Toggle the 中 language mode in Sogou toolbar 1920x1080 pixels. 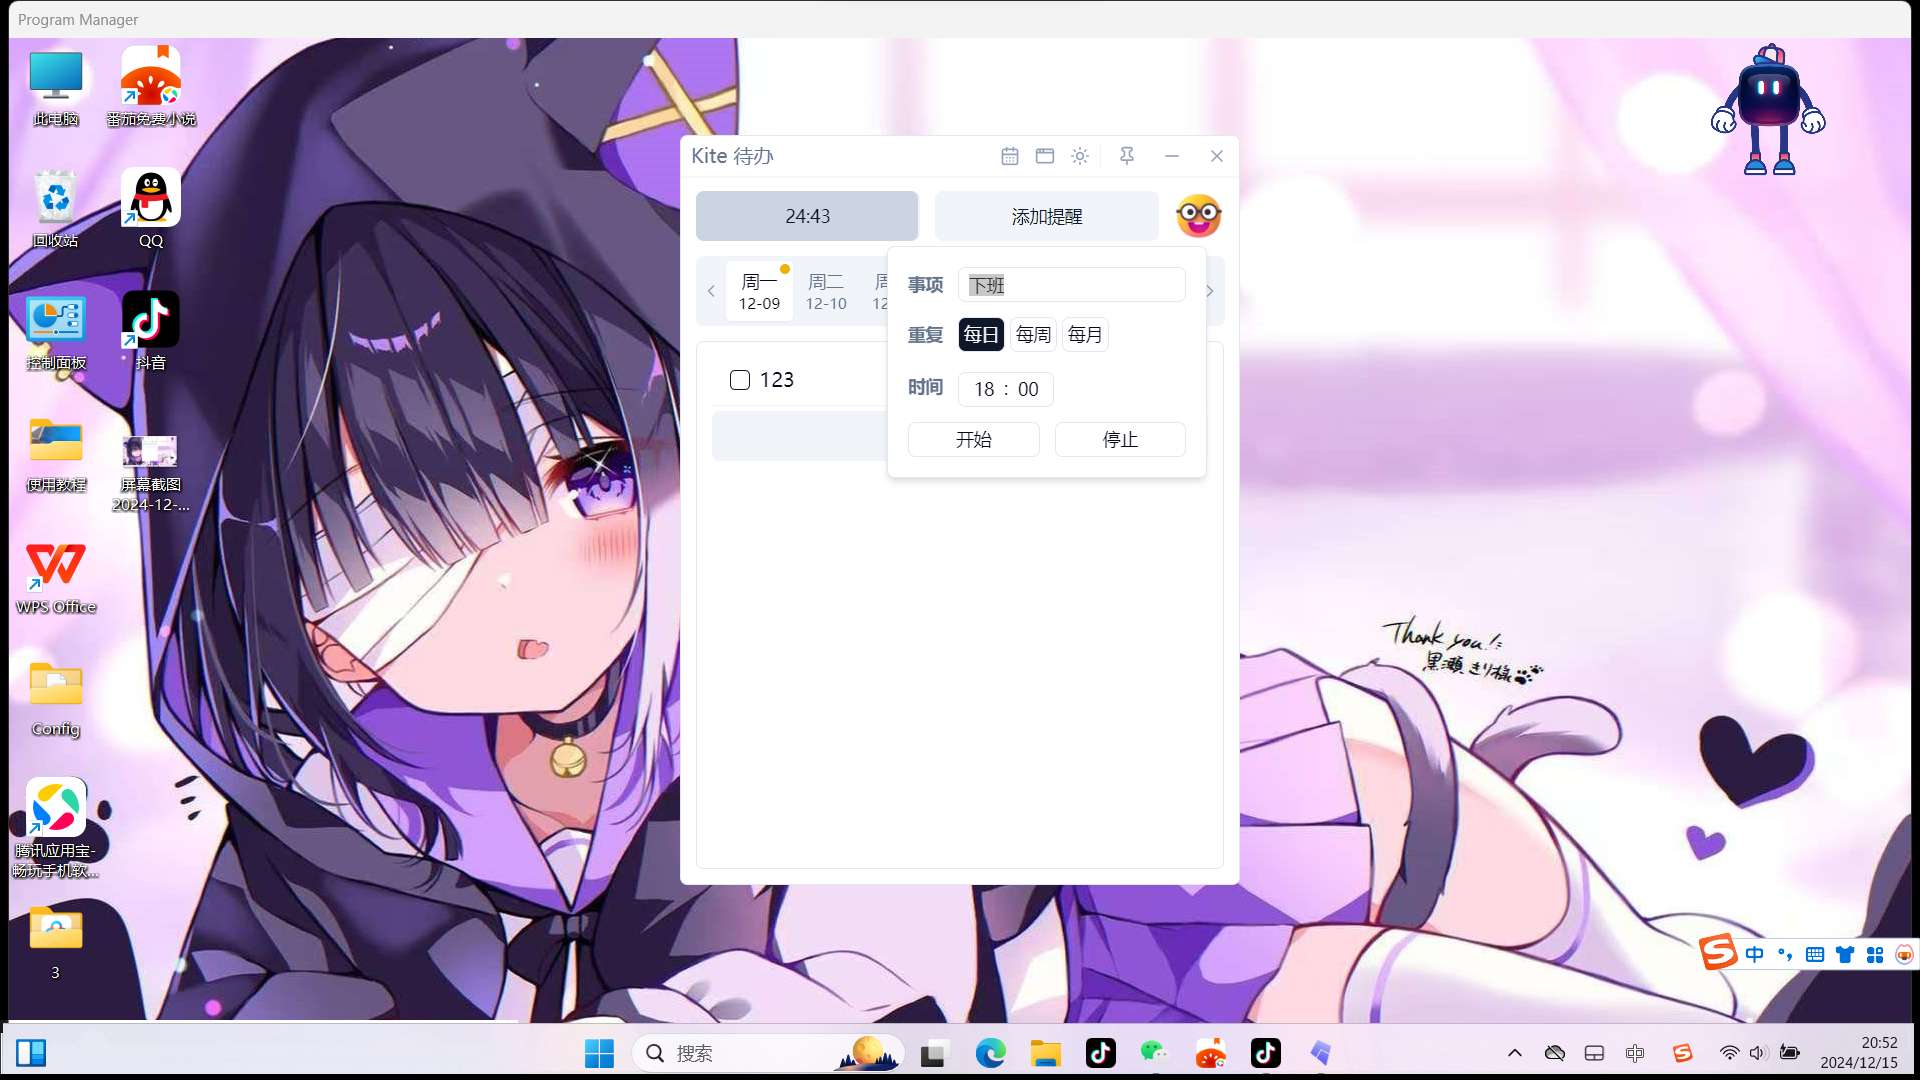(1755, 954)
